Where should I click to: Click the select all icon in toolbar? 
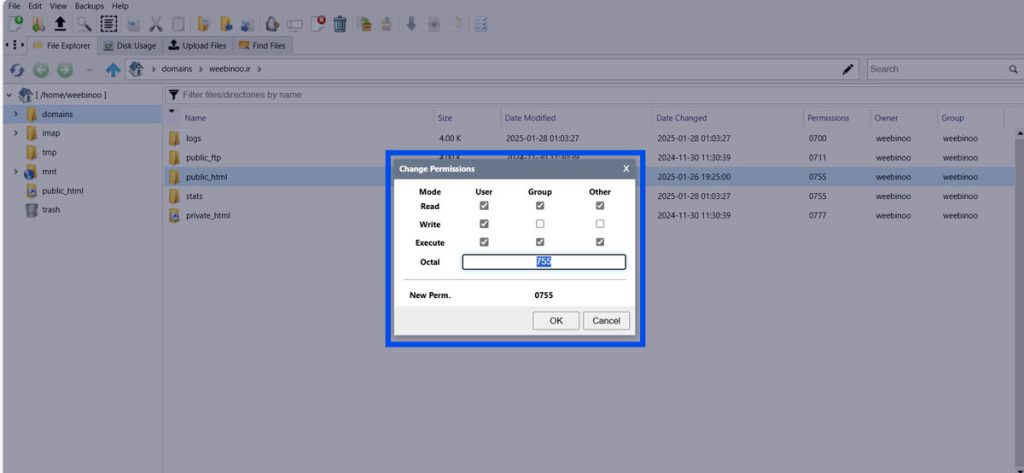click(x=109, y=23)
